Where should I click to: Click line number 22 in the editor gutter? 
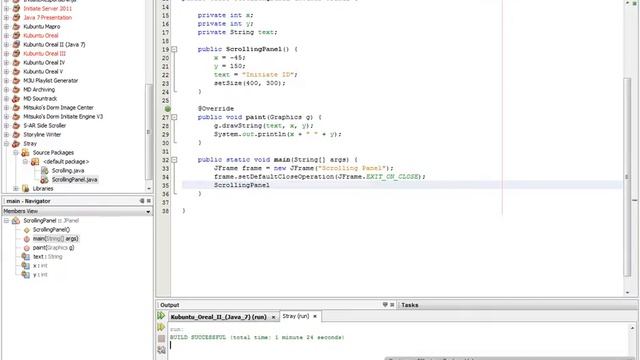coord(165,75)
